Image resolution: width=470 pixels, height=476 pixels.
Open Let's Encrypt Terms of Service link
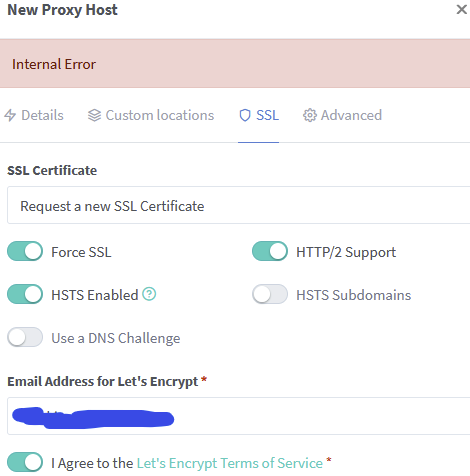tap(230, 463)
